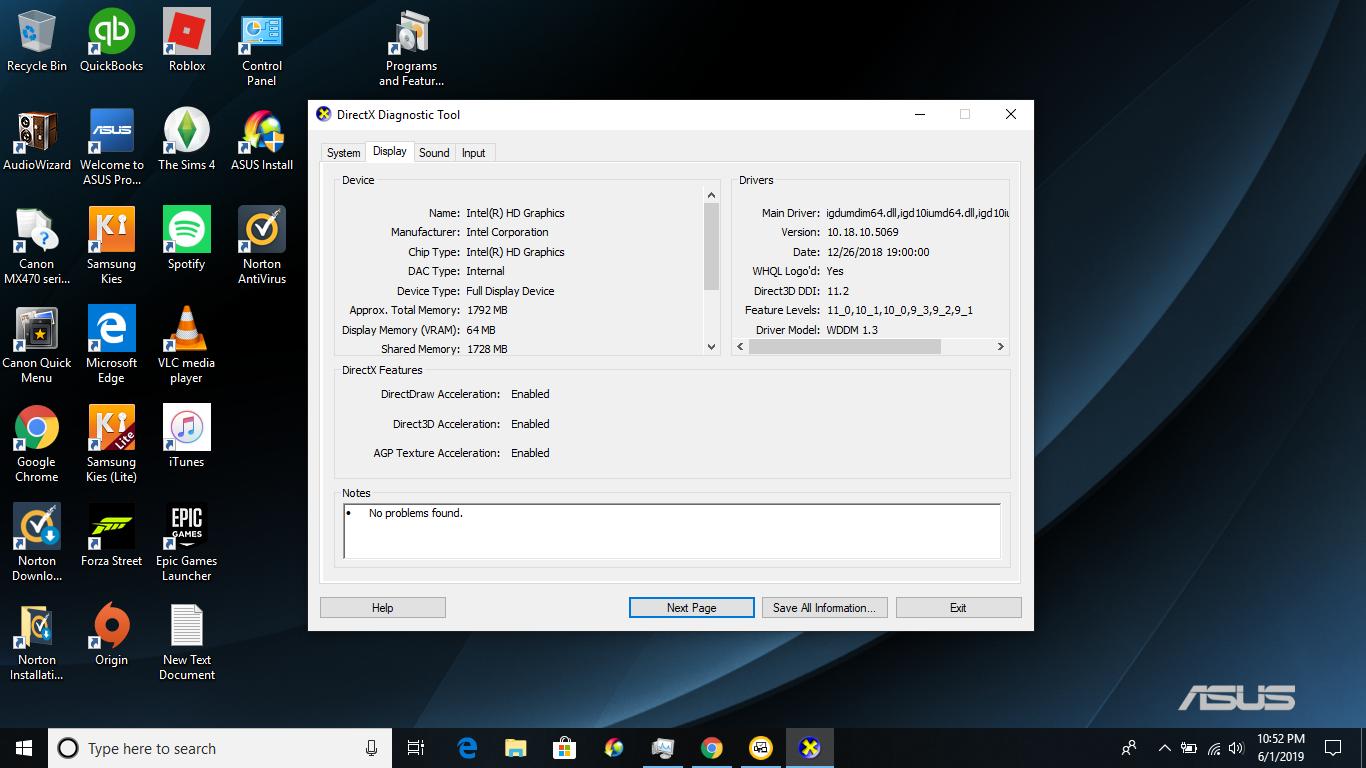This screenshot has height=768, width=1366.
Task: Launch Microsoft Edge from the desktop
Action: click(112, 344)
